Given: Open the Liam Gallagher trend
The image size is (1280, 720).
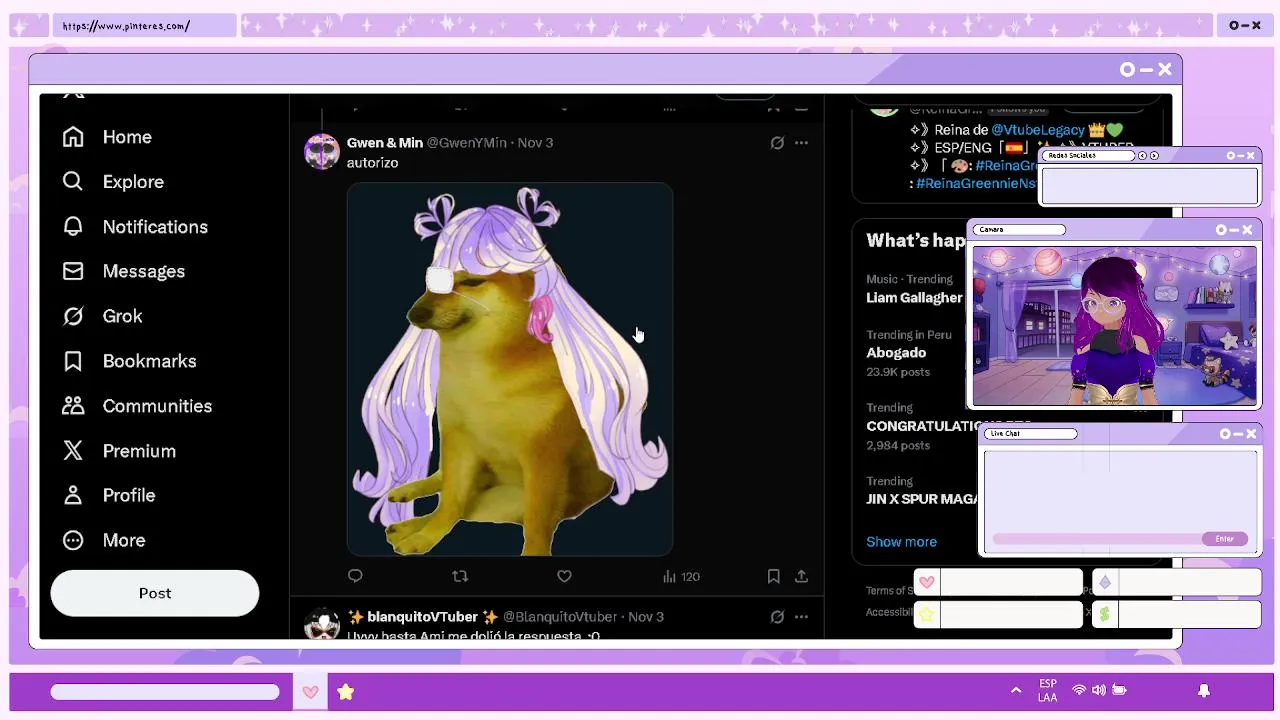Looking at the screenshot, I should pyautogui.click(x=914, y=298).
